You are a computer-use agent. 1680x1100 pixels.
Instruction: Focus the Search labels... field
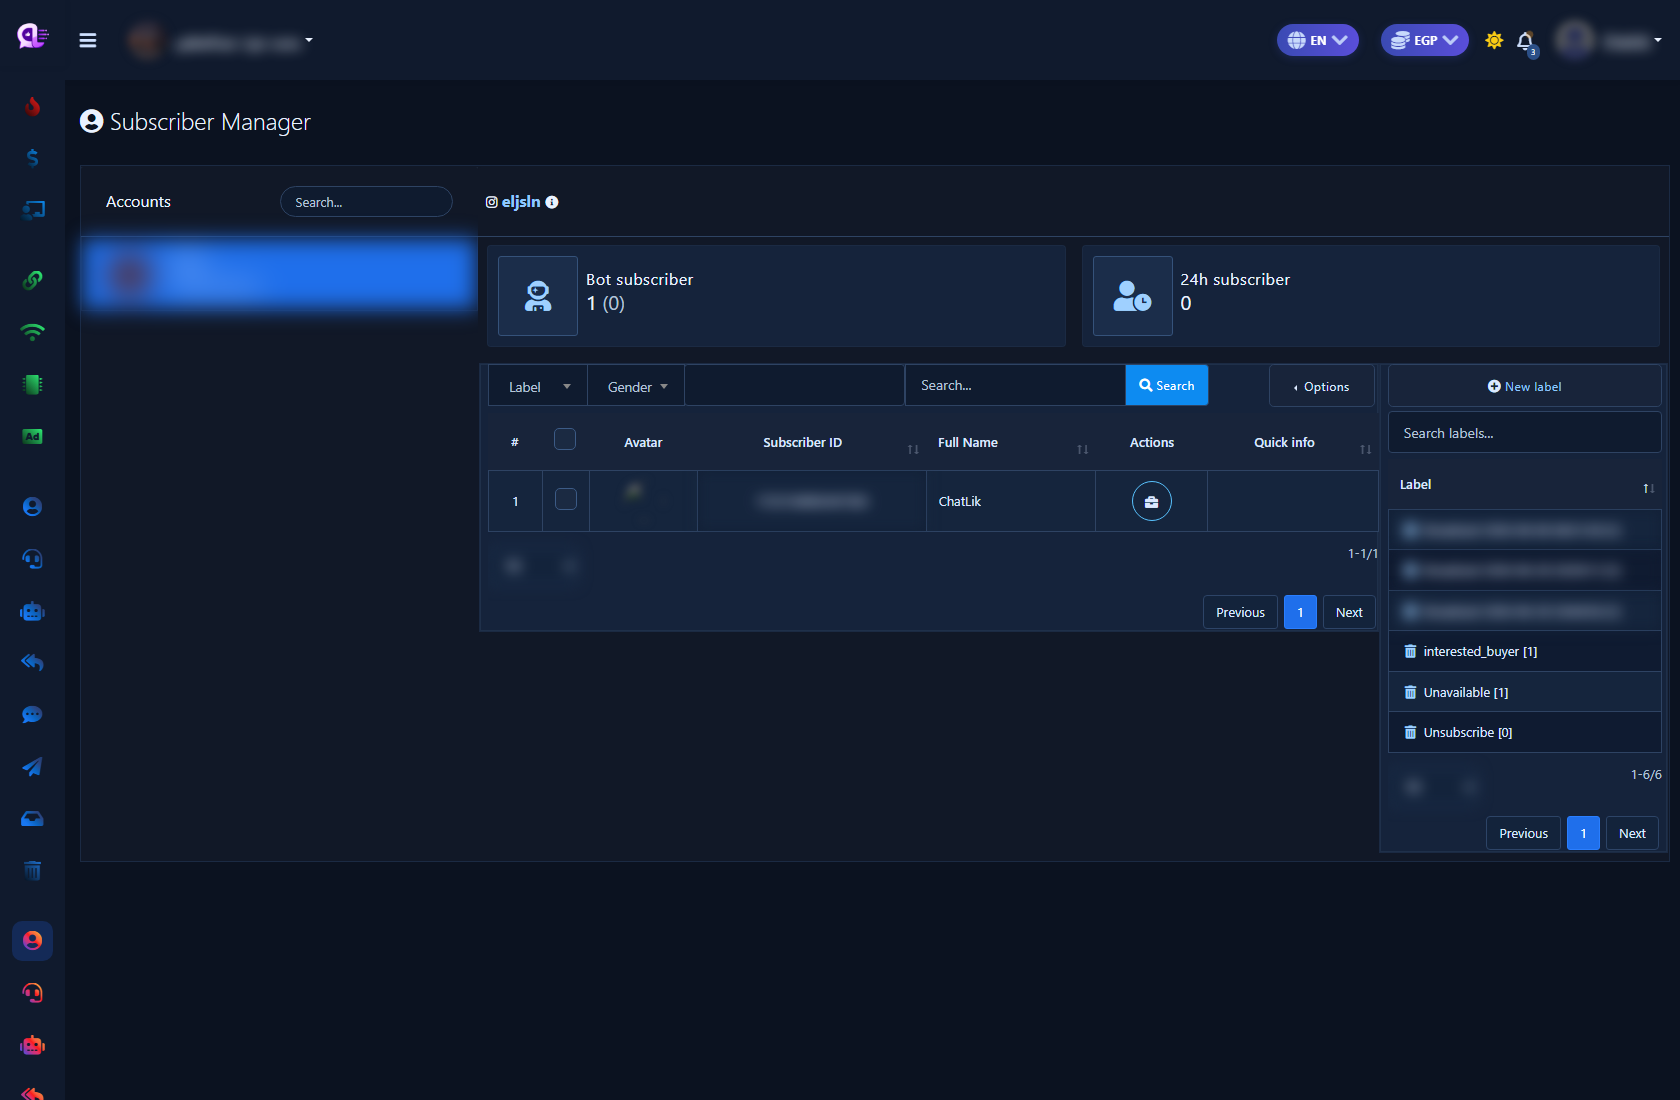click(x=1525, y=433)
